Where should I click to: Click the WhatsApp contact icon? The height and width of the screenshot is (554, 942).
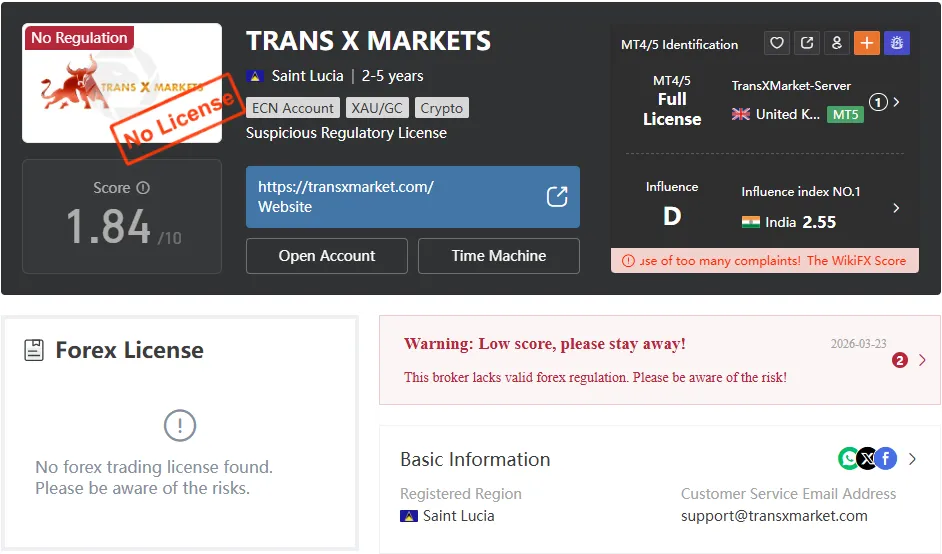pos(848,458)
